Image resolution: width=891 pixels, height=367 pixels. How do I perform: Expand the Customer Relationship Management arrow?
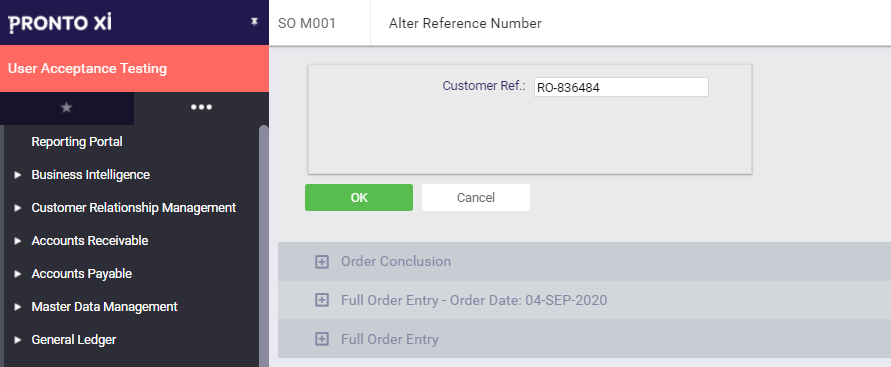(x=18, y=208)
